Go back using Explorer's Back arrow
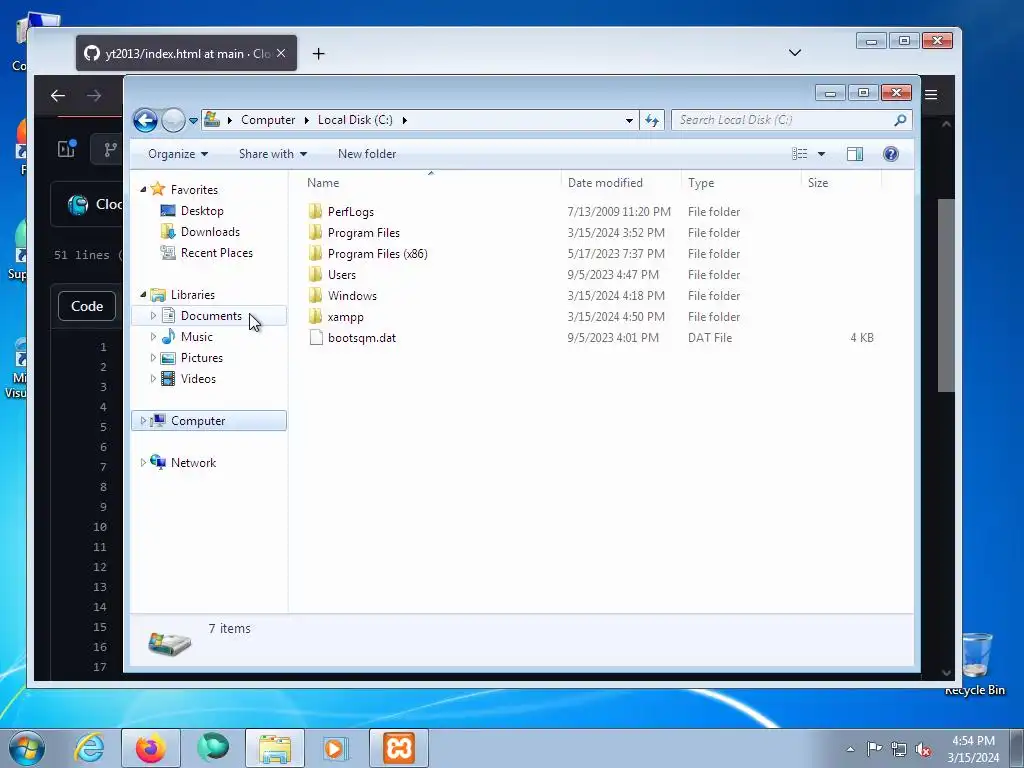 [145, 120]
